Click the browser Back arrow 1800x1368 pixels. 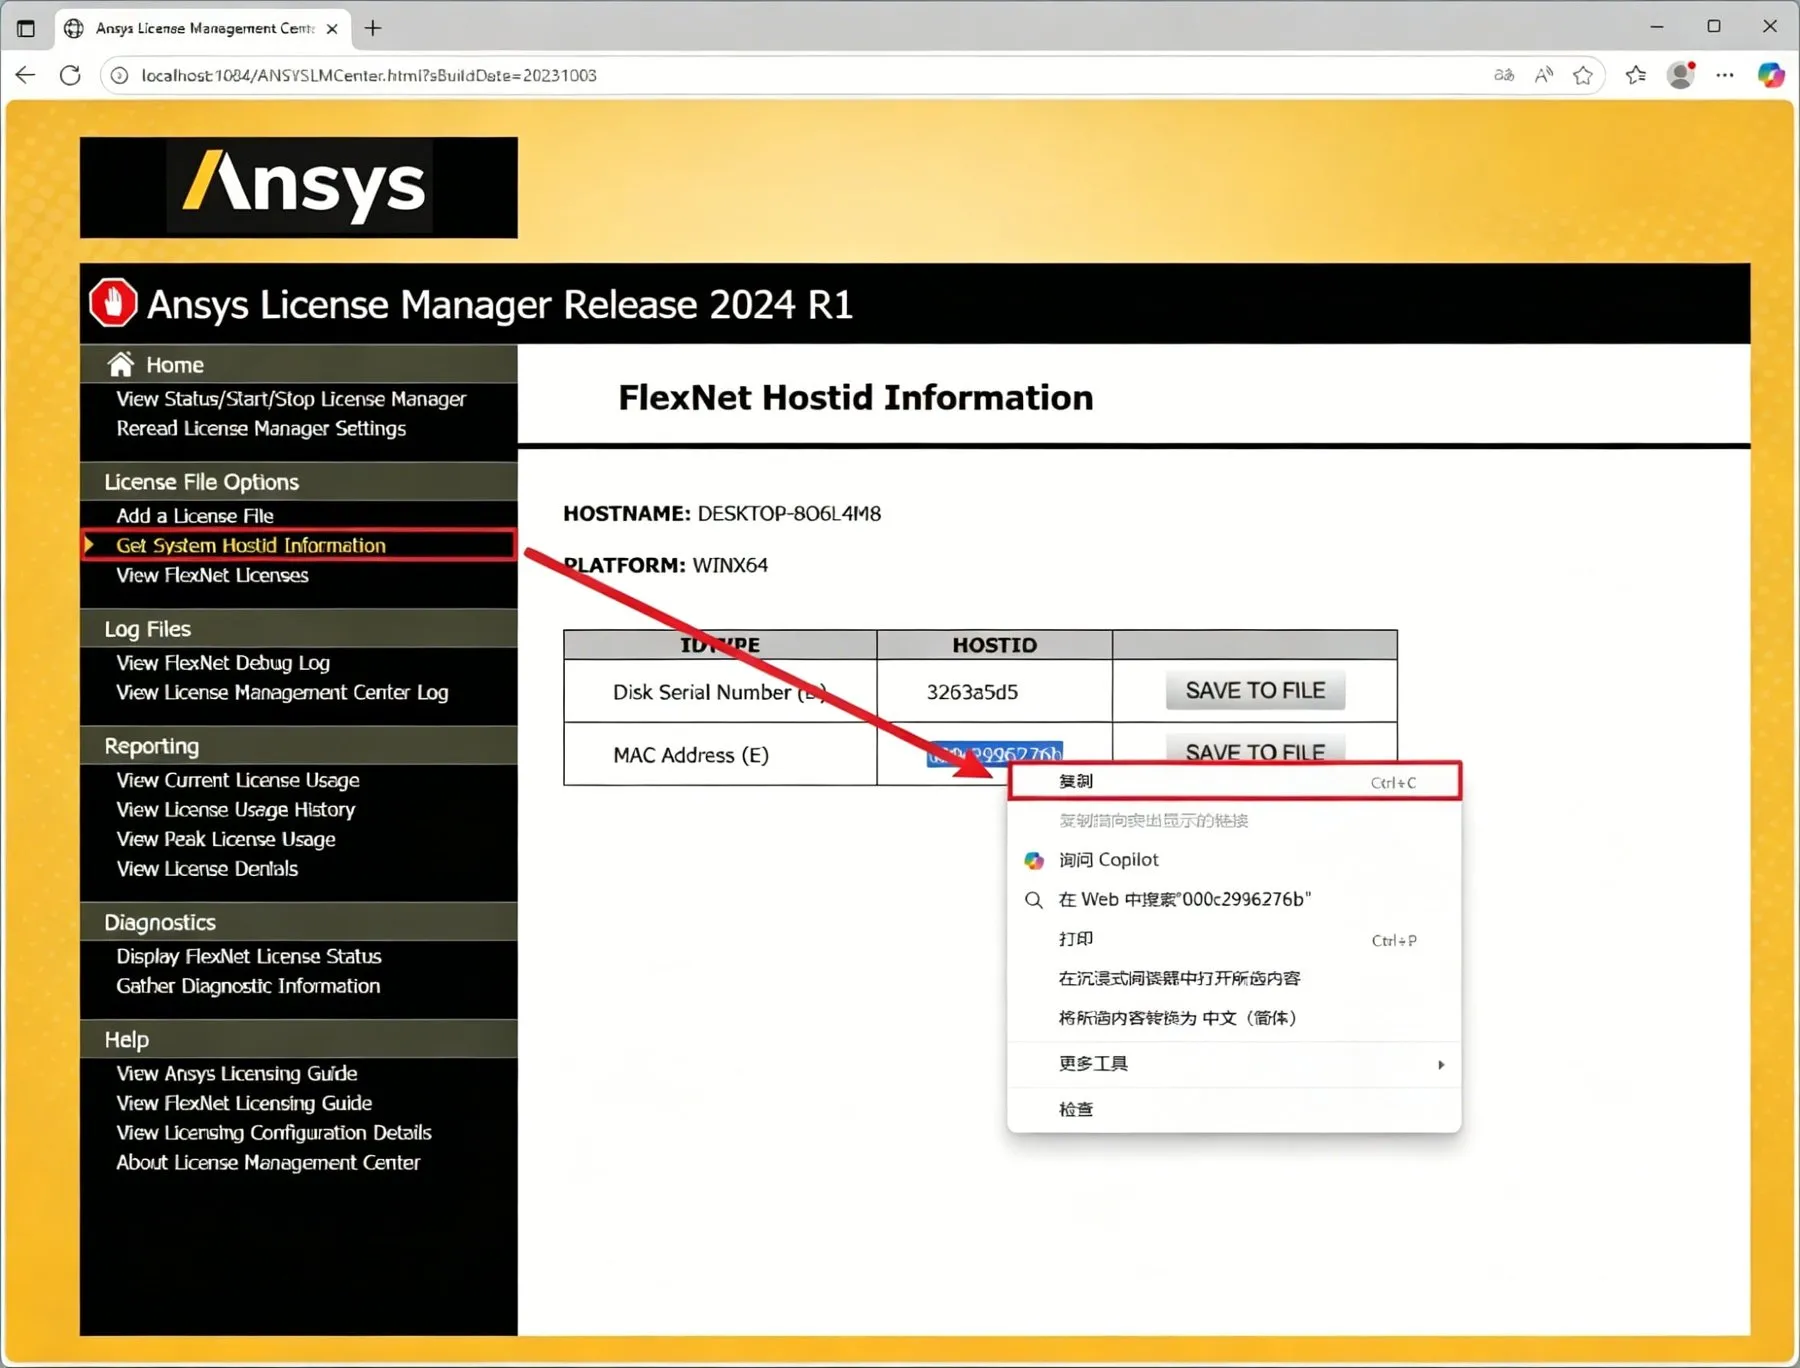tap(26, 75)
